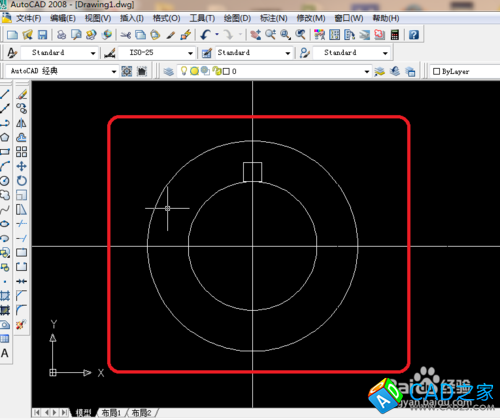Toggle layer 0 on/off light bulb
The height and width of the screenshot is (420, 500).
pos(184,71)
